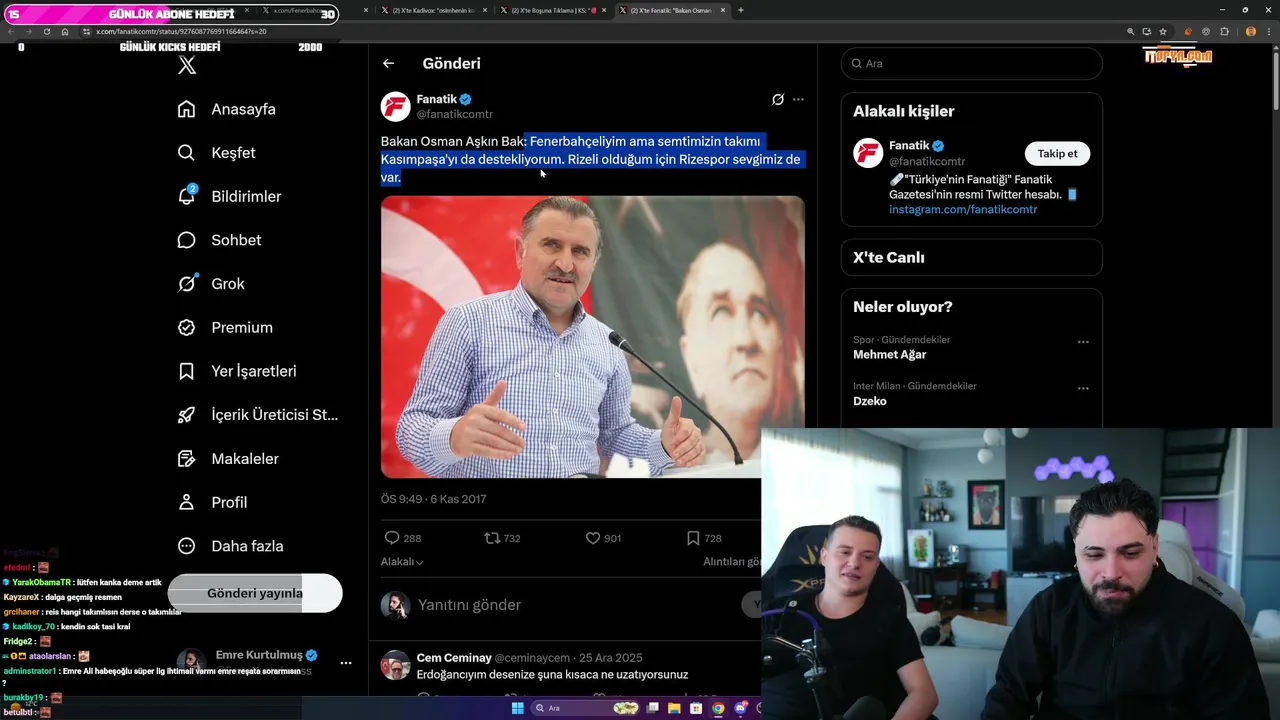Image resolution: width=1280 pixels, height=720 pixels.
Task: Click the reply icon showing 288
Action: point(392,538)
